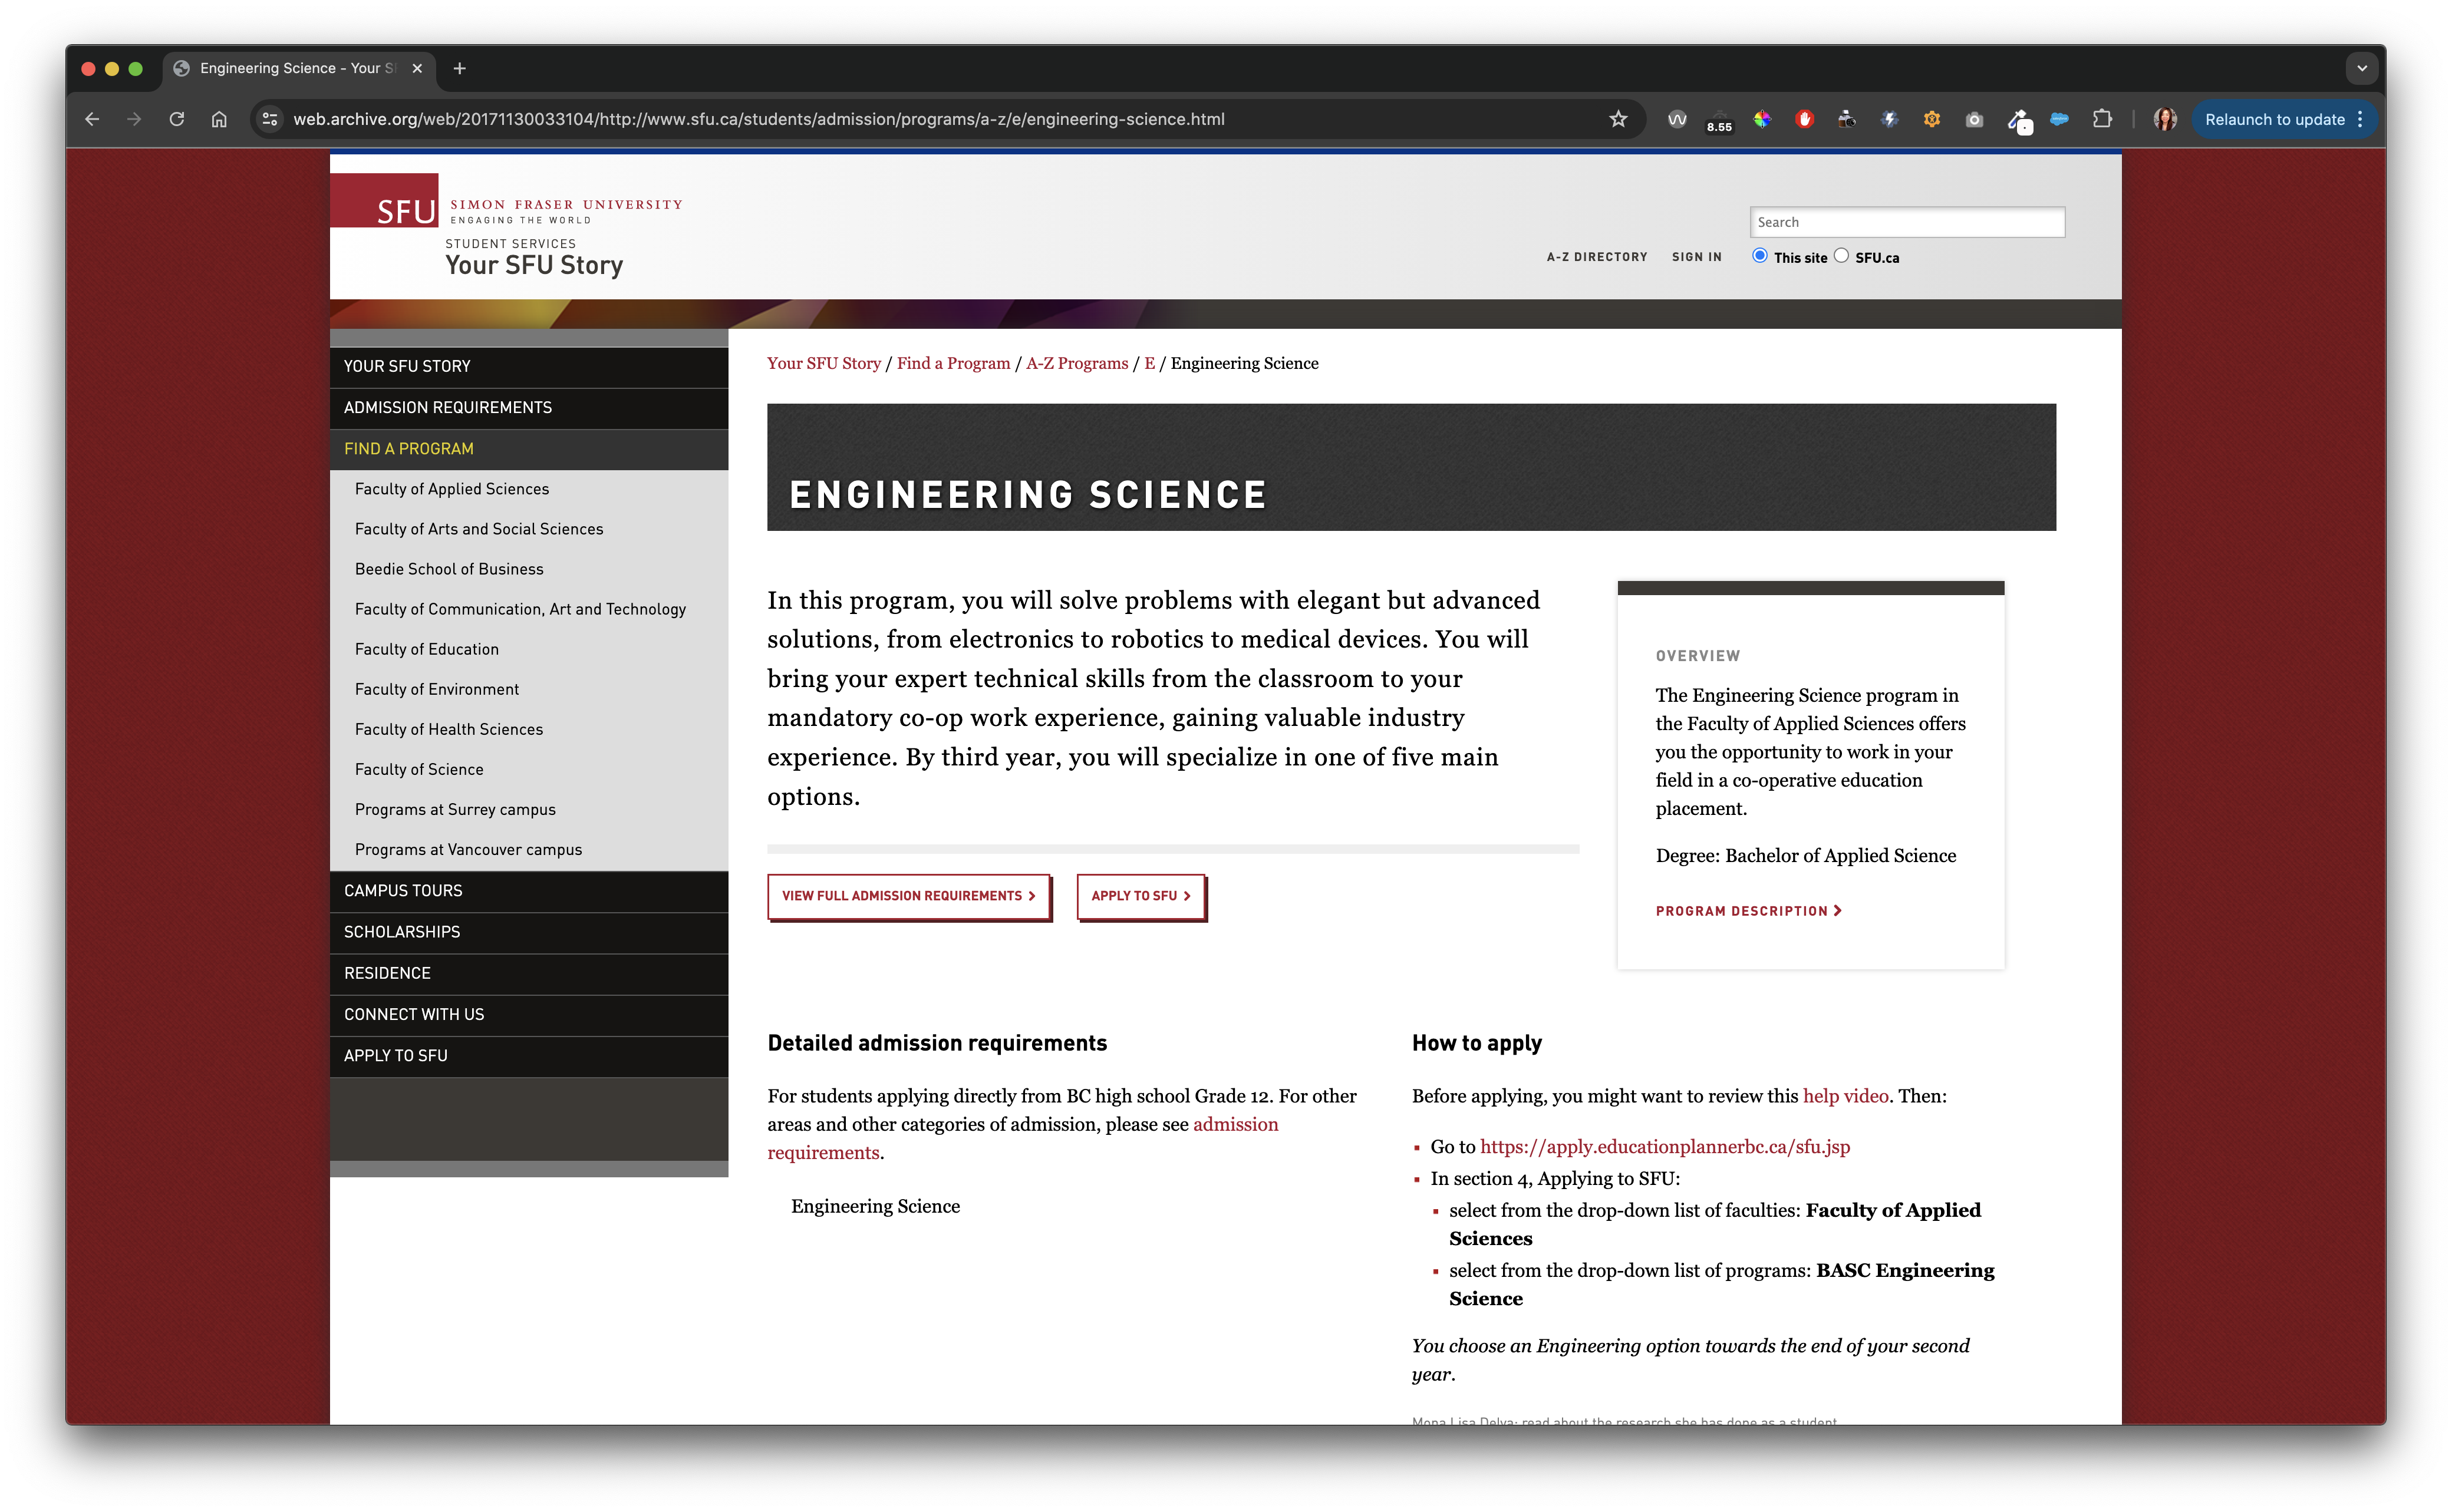Click into the Search input field
Image resolution: width=2452 pixels, height=1512 pixels.
coord(1906,222)
